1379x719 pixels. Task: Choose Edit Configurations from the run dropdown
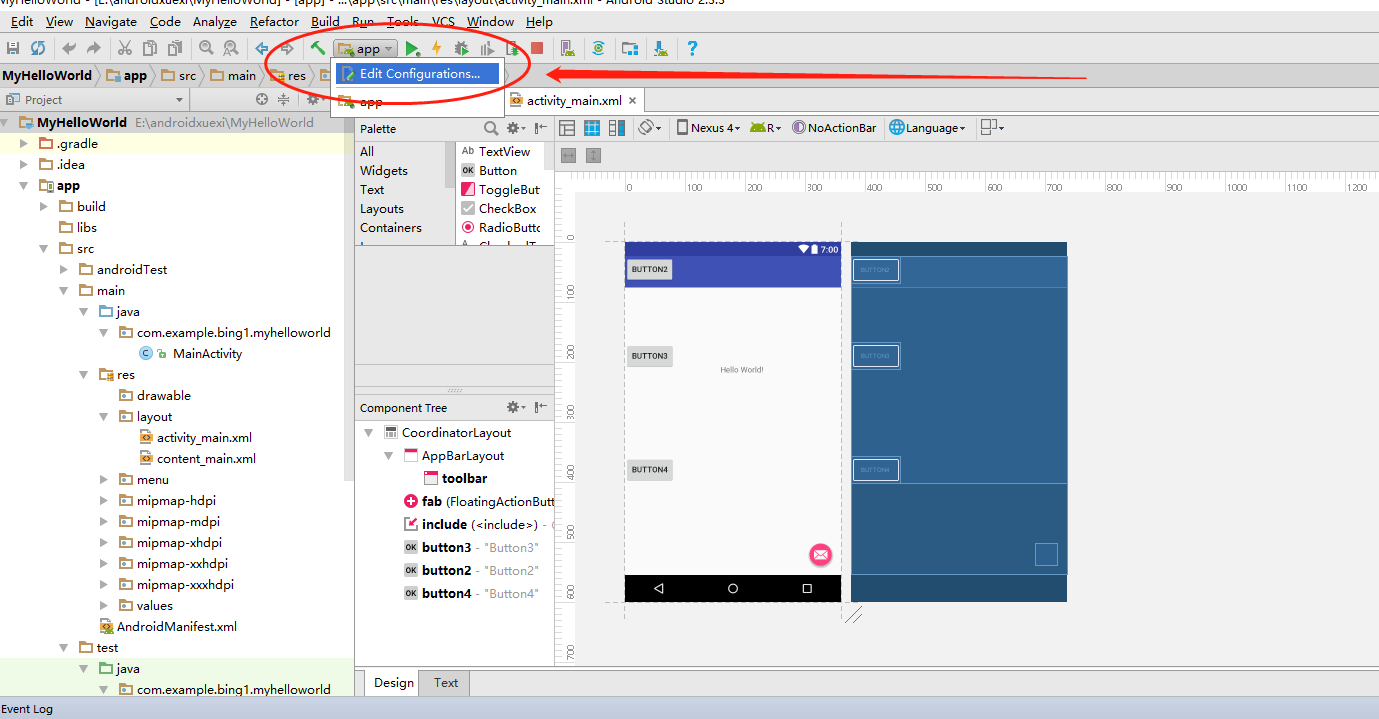[x=417, y=73]
